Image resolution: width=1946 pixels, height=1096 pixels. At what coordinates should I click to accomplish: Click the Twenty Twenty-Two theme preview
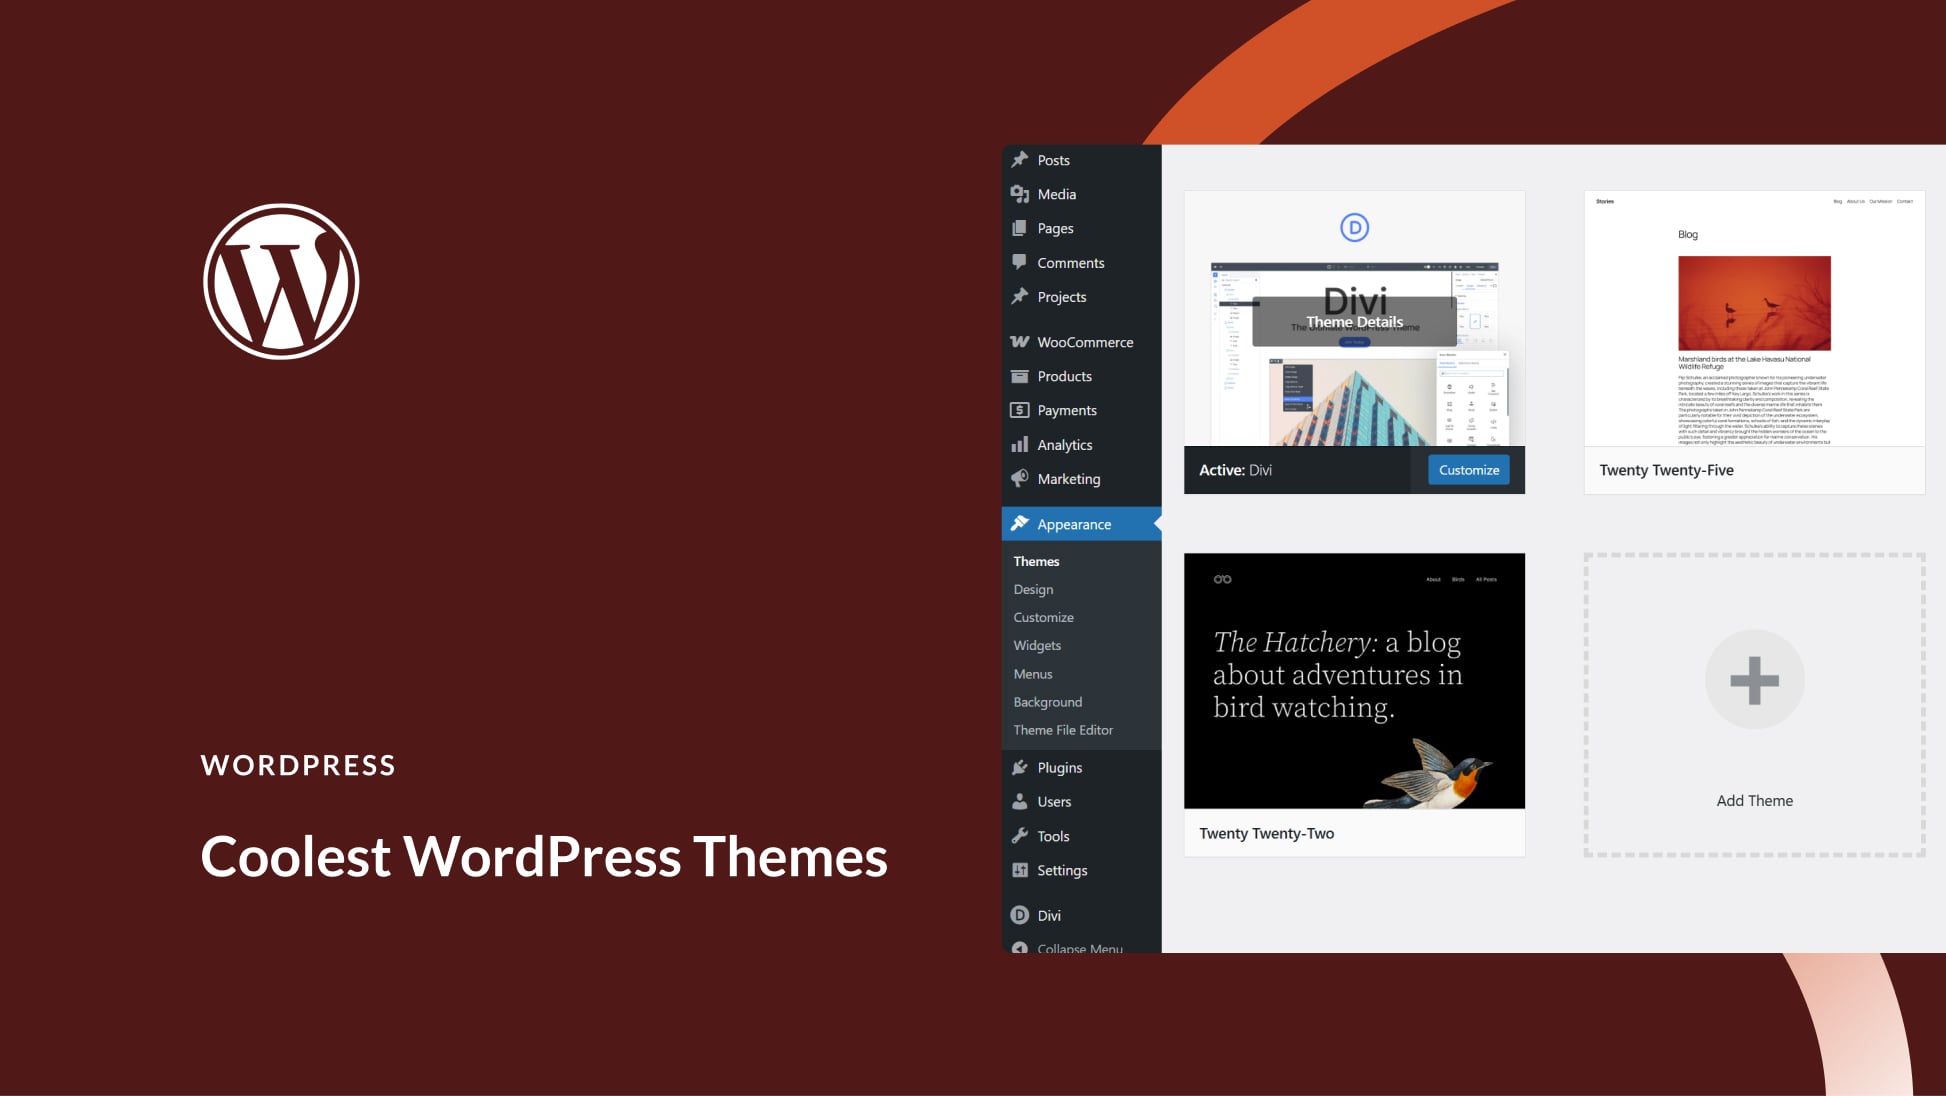(1354, 680)
